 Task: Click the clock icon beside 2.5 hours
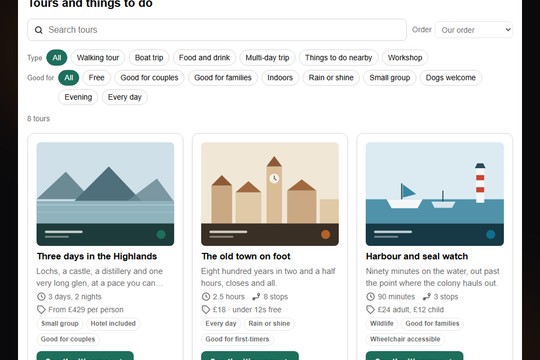click(206, 297)
